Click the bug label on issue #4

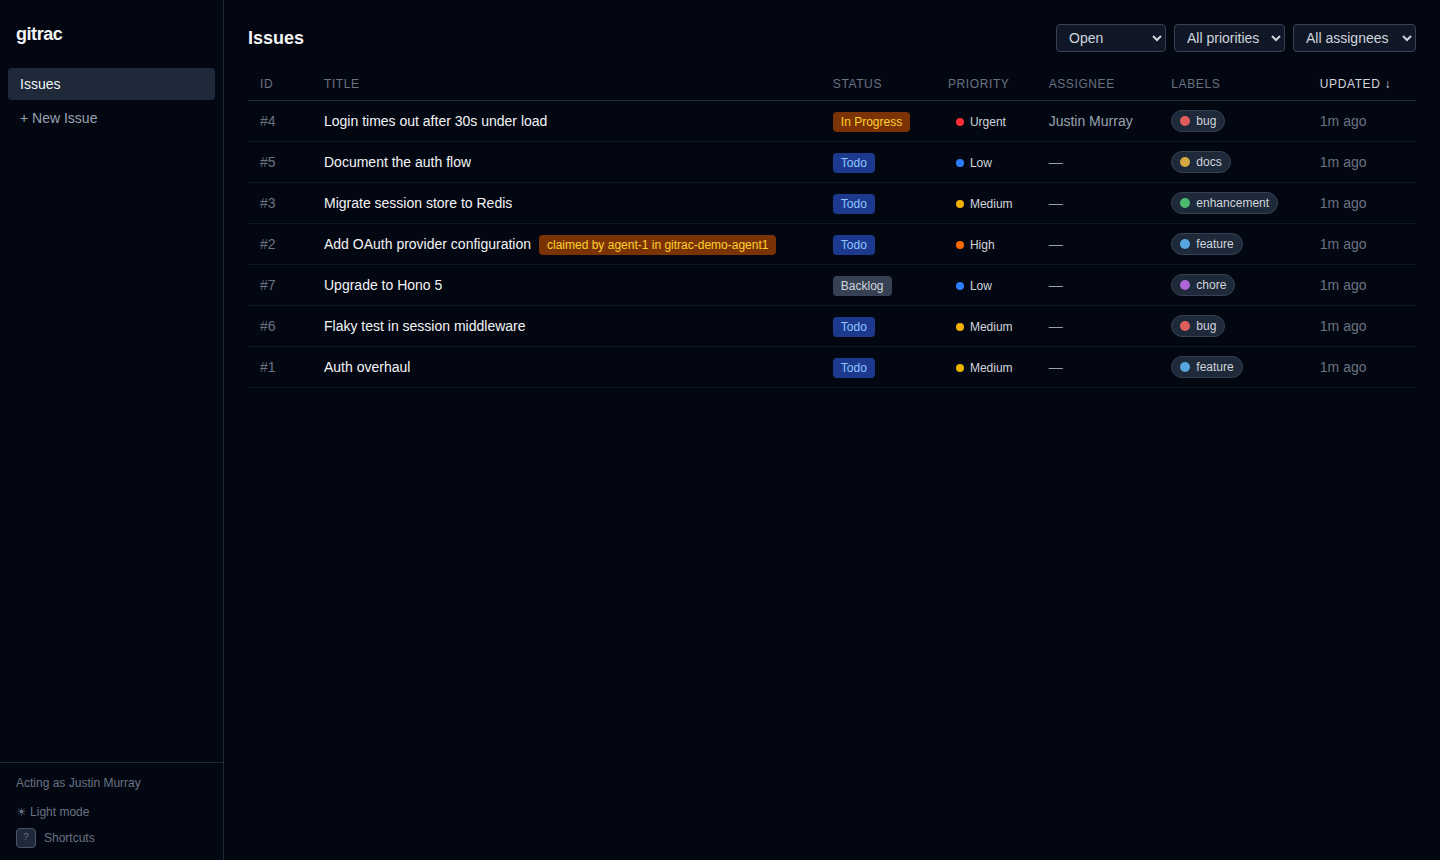[x=1198, y=121]
